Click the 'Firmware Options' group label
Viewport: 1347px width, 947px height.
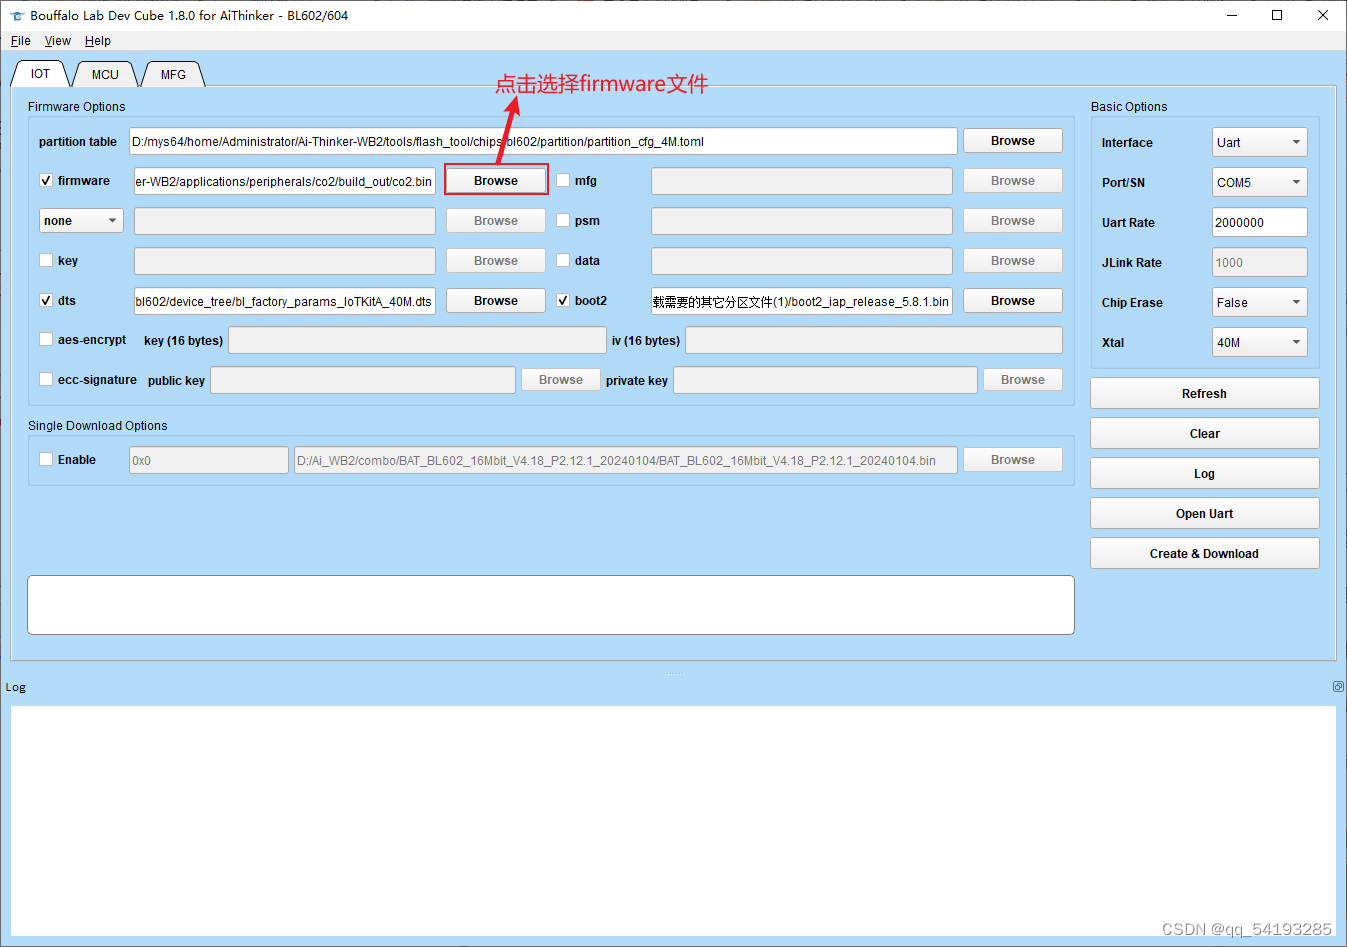point(77,106)
